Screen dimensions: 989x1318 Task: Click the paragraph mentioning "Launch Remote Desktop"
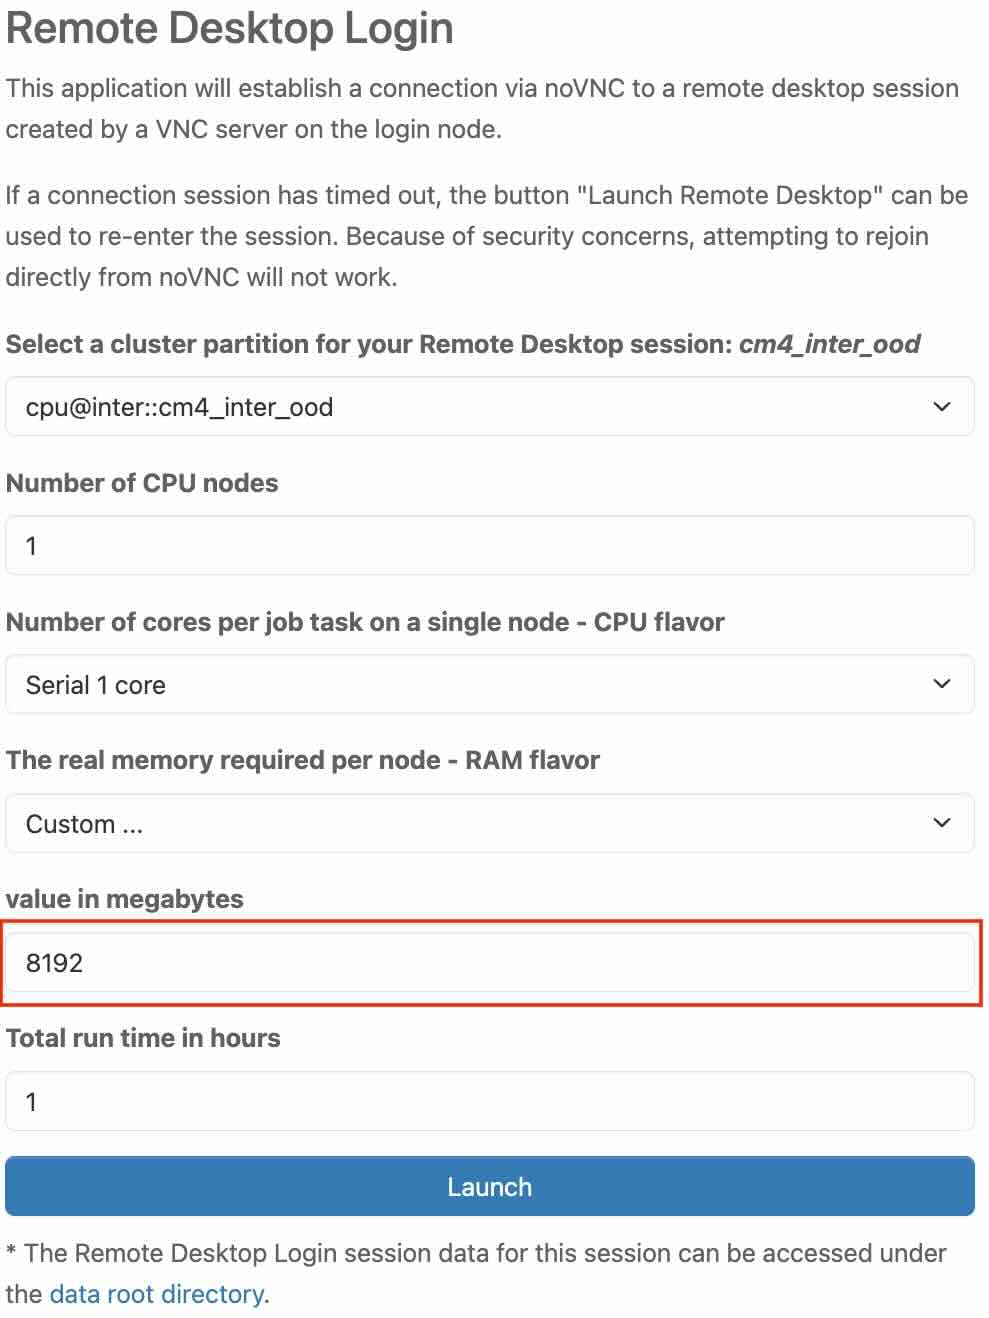pyautogui.click(x=486, y=236)
